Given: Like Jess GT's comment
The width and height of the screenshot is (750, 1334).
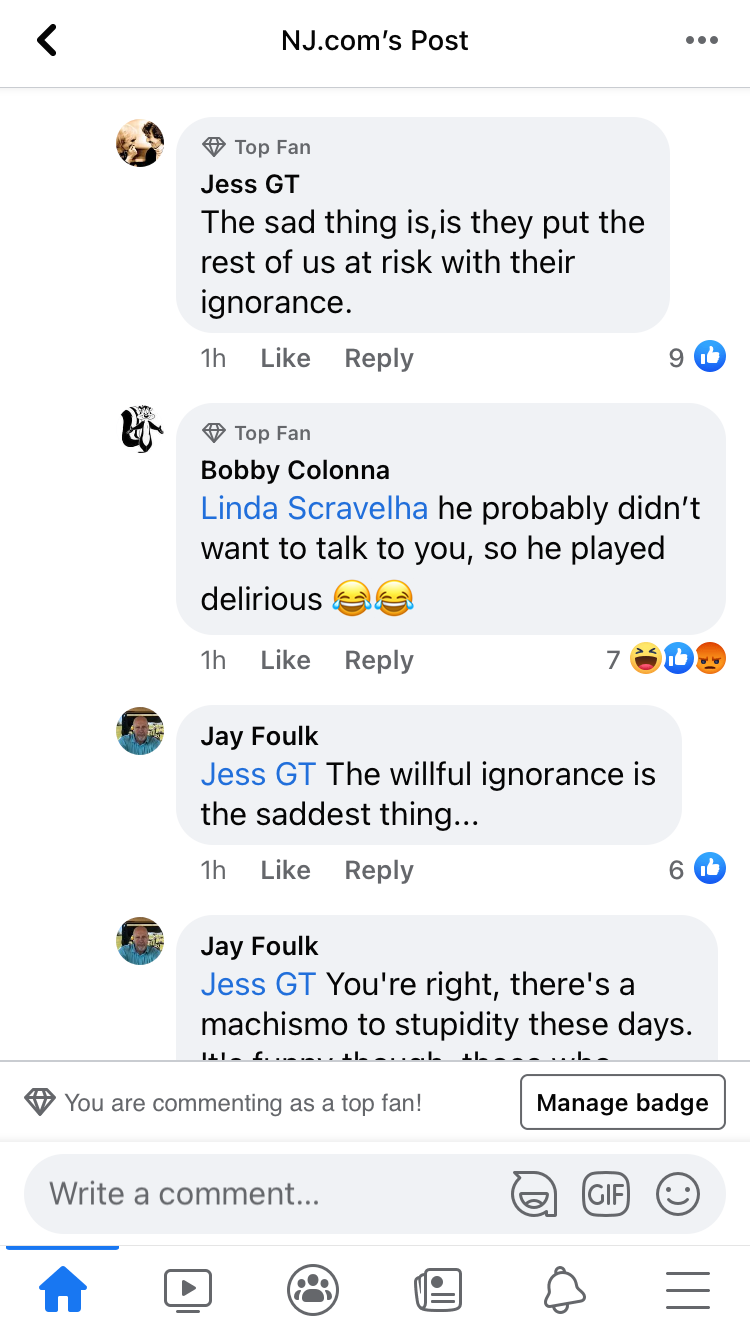Looking at the screenshot, I should pos(285,358).
